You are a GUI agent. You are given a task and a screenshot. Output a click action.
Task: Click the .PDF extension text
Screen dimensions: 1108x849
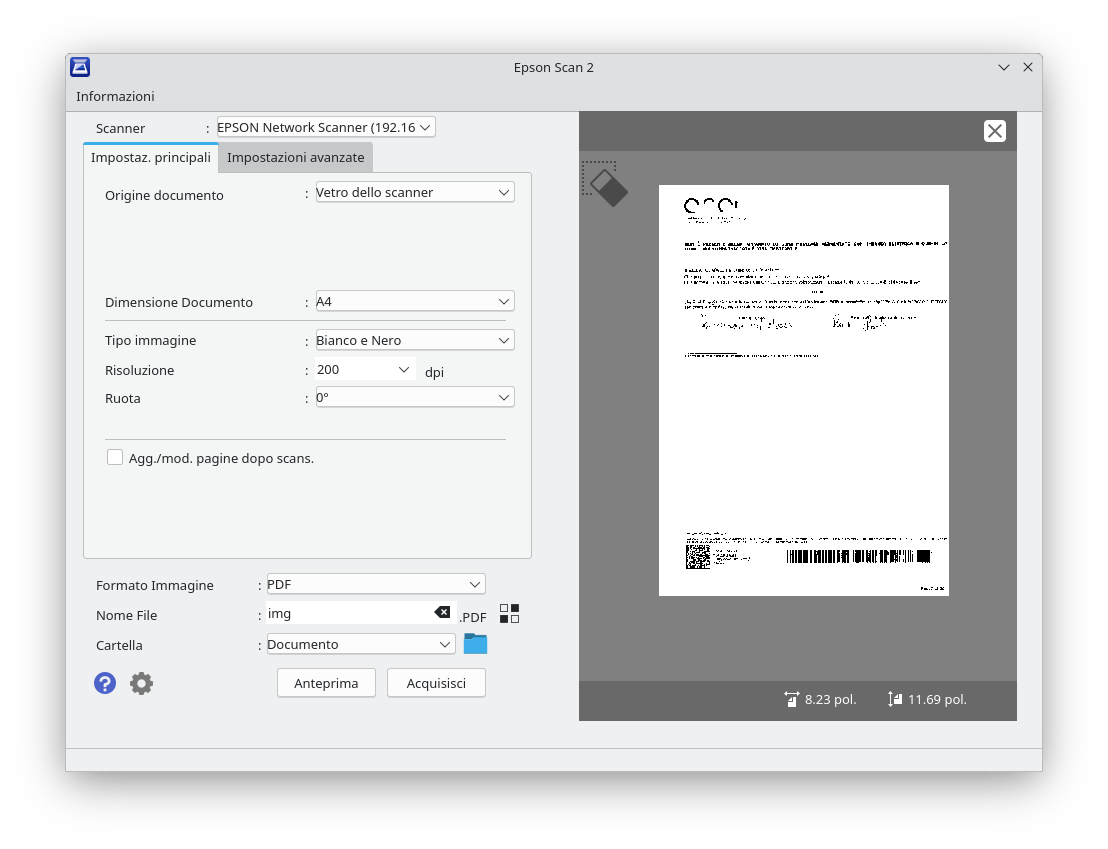click(473, 617)
